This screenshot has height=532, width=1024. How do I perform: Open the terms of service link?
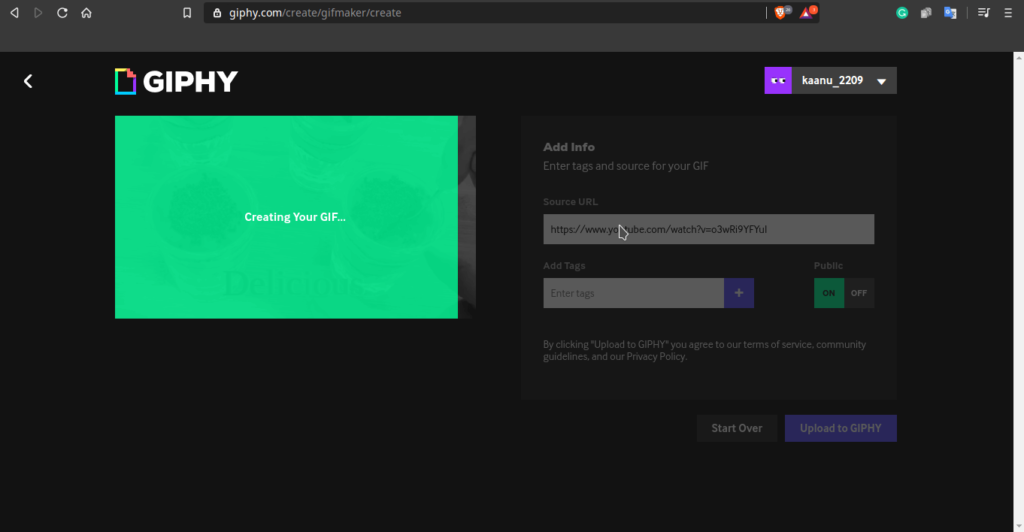click(778, 344)
